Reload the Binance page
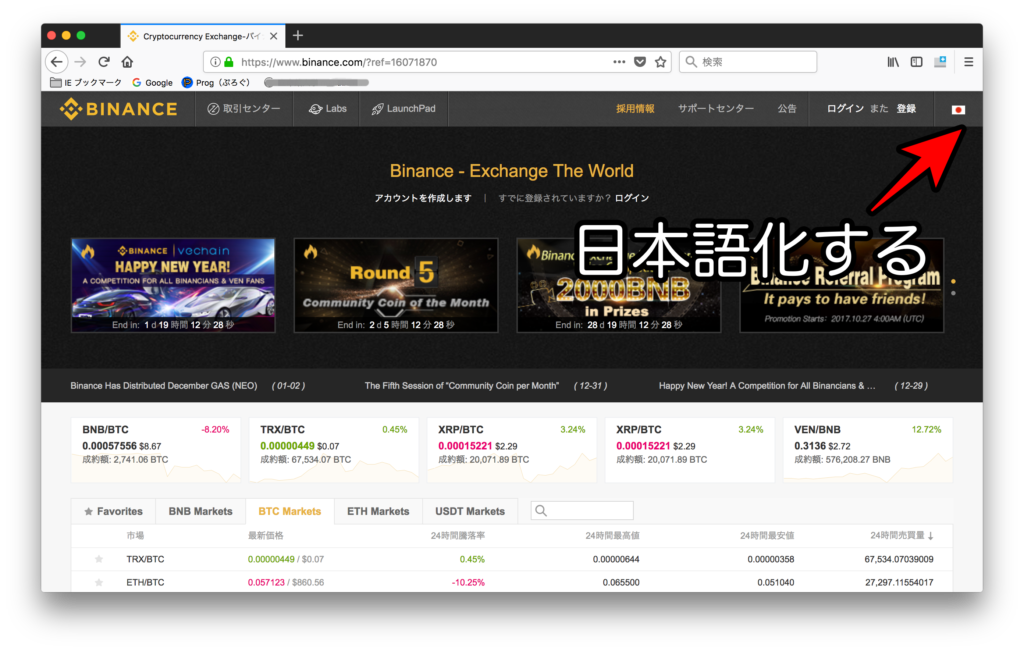This screenshot has height=651, width=1024. click(104, 62)
